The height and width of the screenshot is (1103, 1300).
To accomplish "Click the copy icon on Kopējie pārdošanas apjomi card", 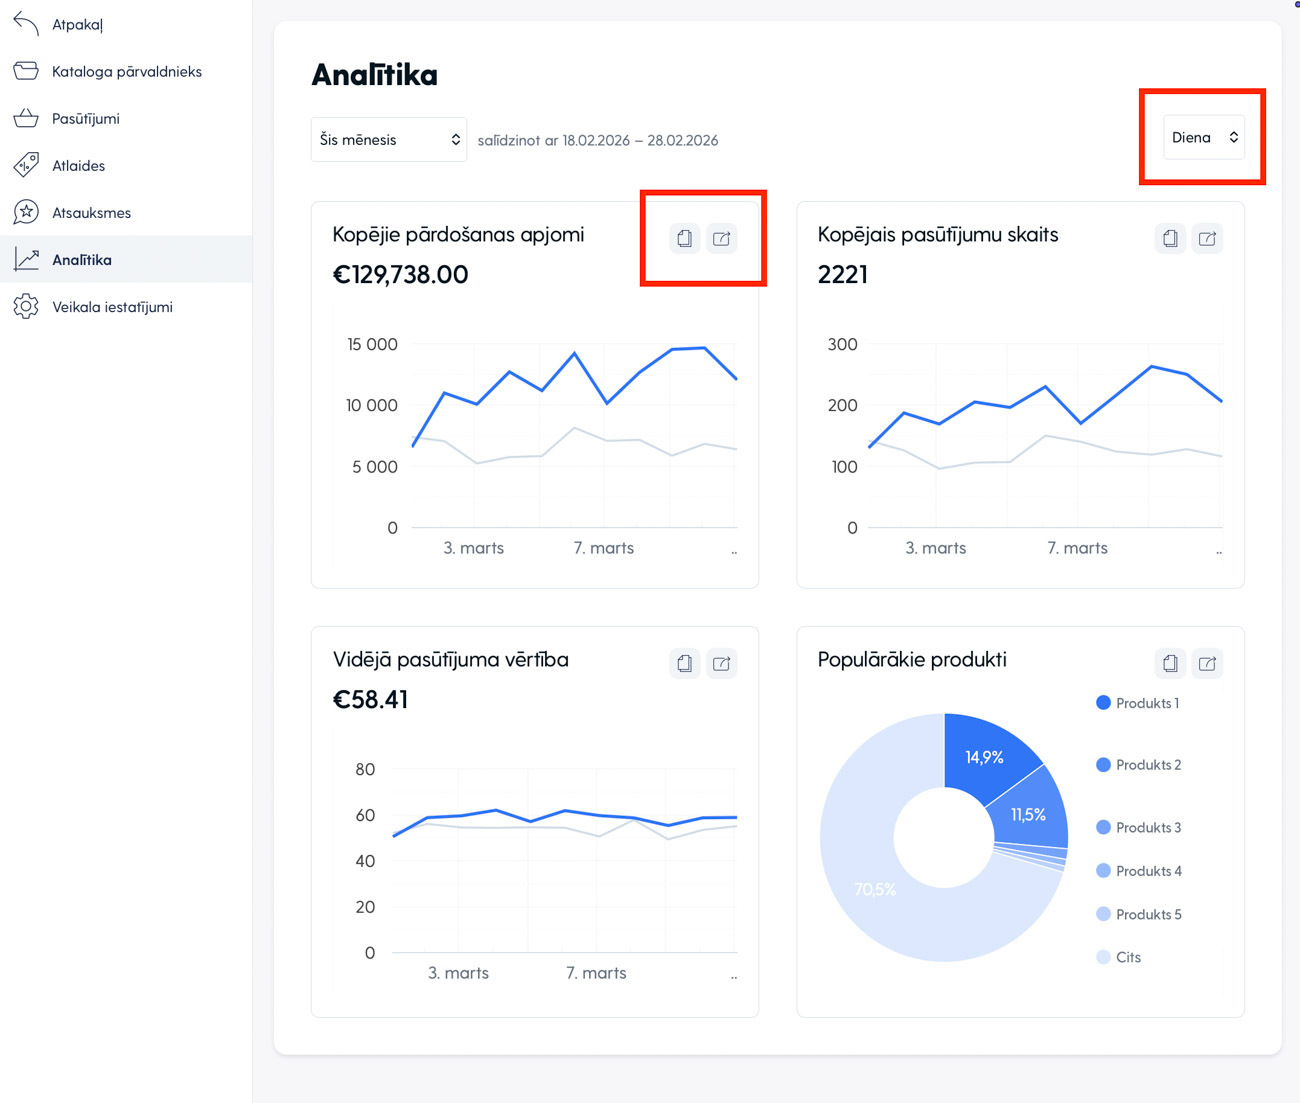I will (x=684, y=239).
